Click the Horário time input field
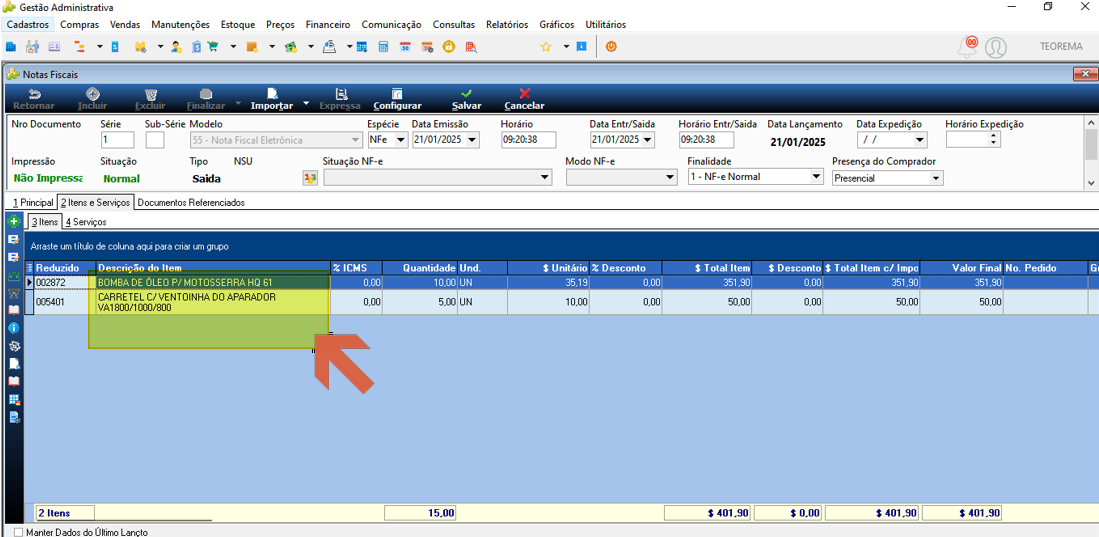Screen dimensions: 1099x537 click(x=528, y=140)
